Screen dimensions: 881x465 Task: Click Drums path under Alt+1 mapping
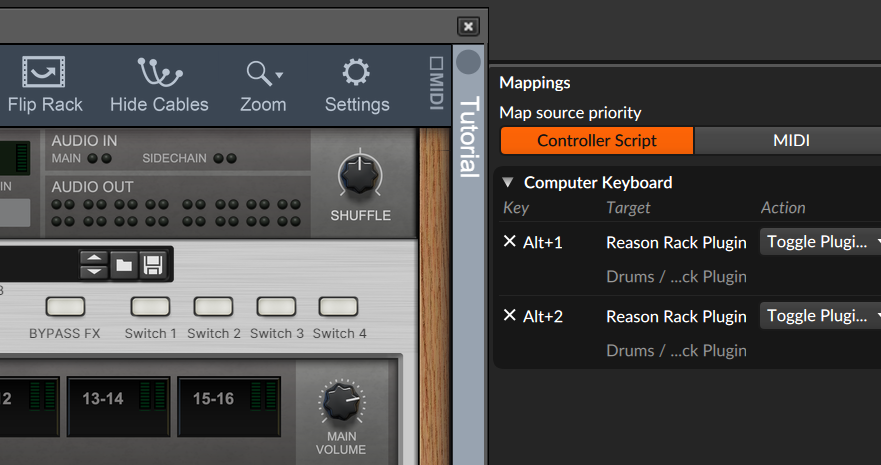click(x=676, y=277)
